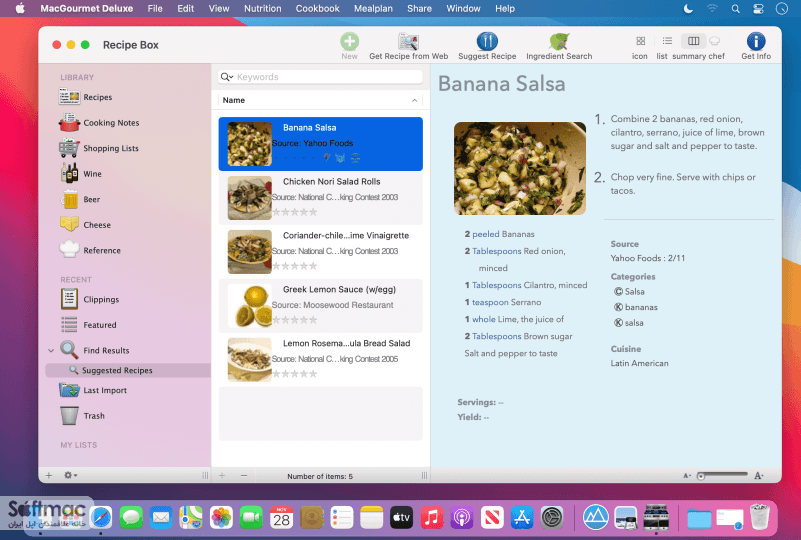
Task: Collapse the Find Results group
Action: pyautogui.click(x=51, y=350)
